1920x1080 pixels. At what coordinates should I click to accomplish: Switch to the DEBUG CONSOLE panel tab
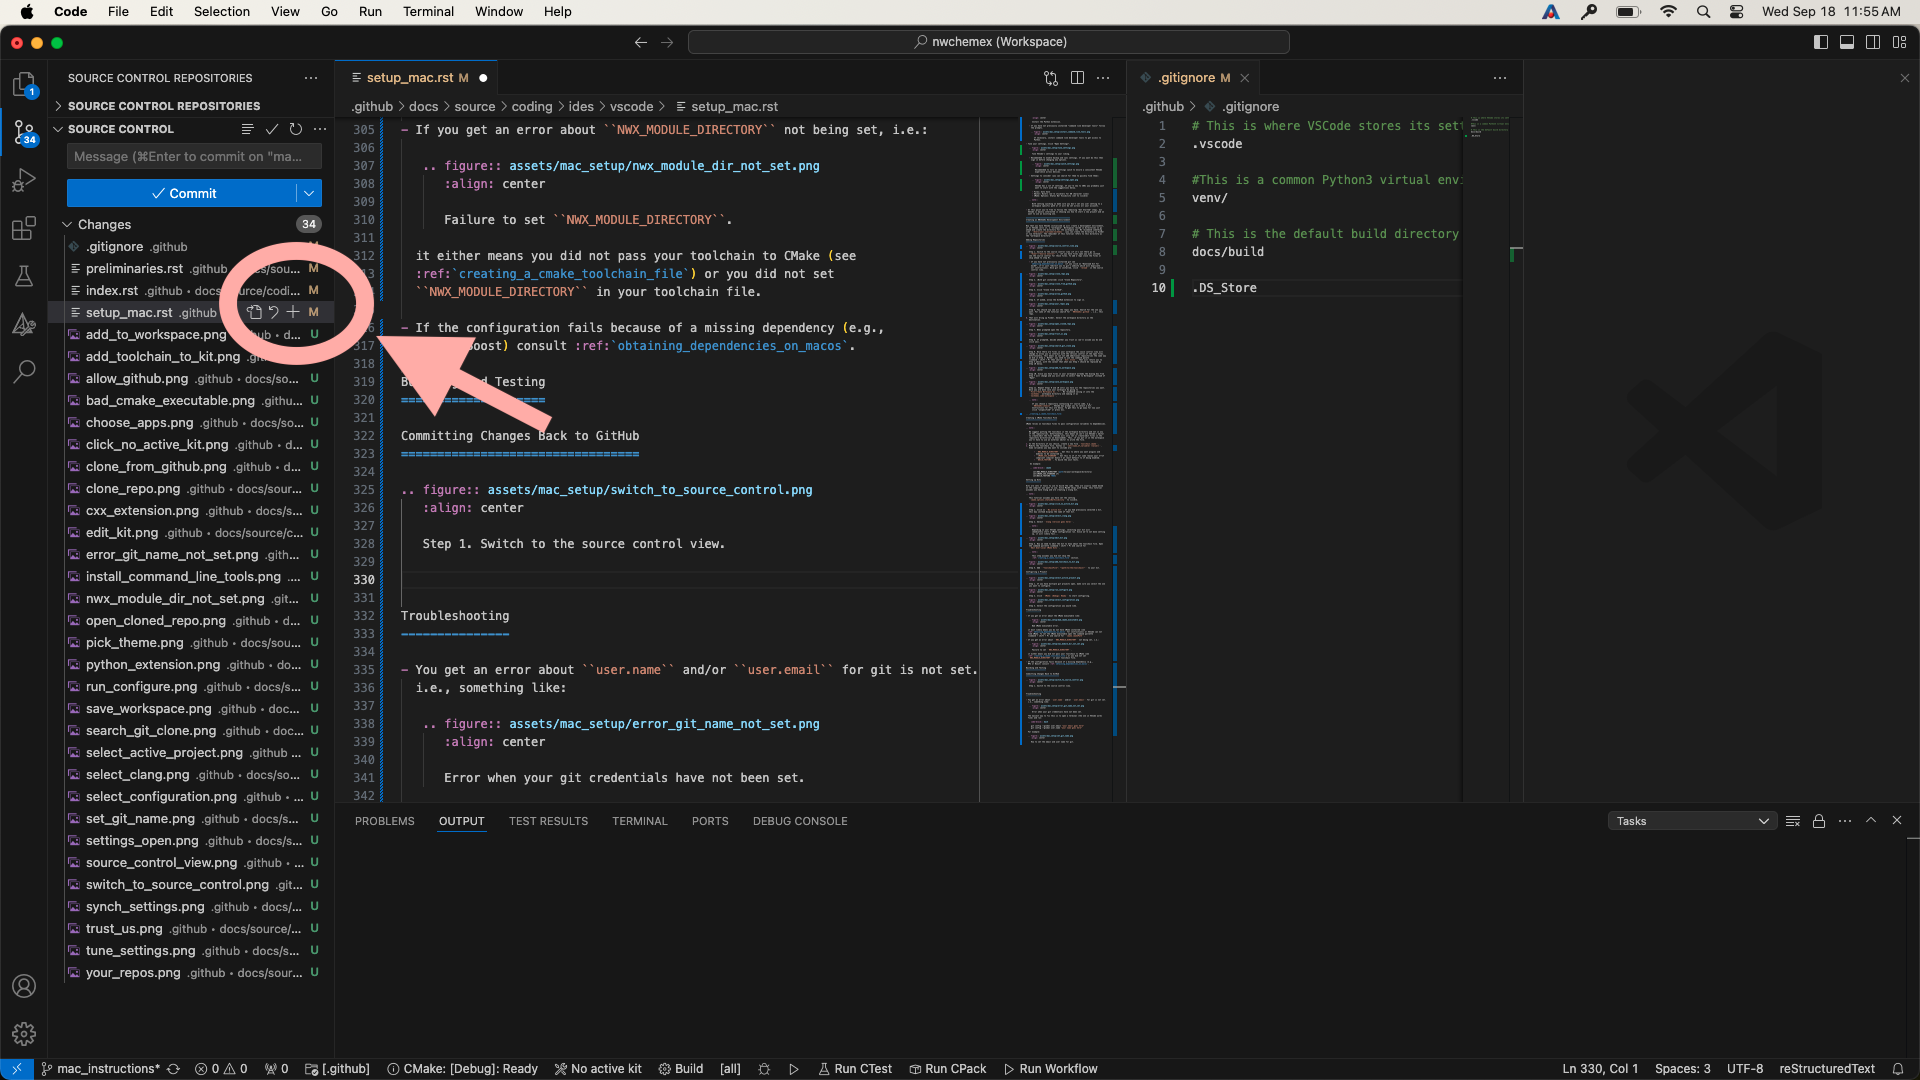(800, 821)
